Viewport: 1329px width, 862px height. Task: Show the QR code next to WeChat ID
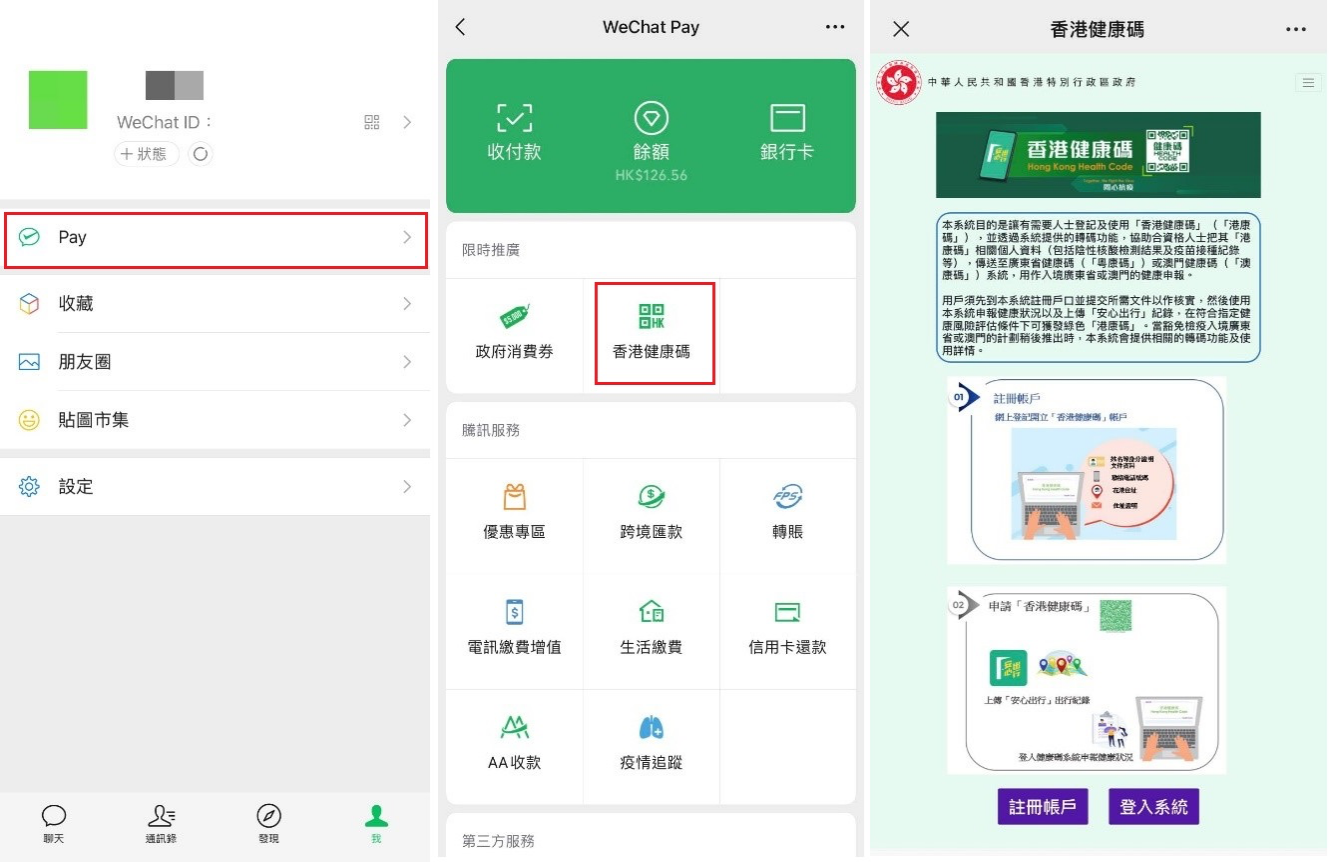tap(373, 122)
